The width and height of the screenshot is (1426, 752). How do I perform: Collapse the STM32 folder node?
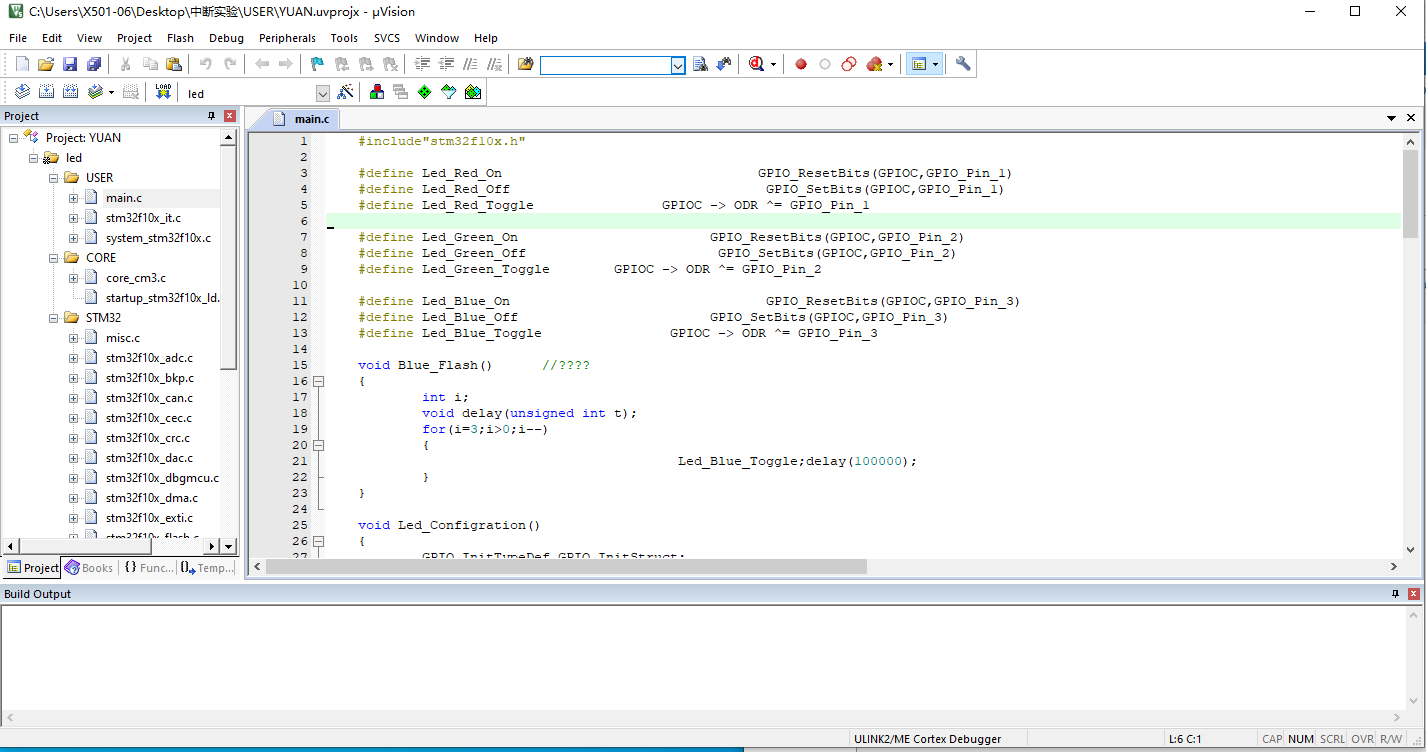pyautogui.click(x=53, y=318)
